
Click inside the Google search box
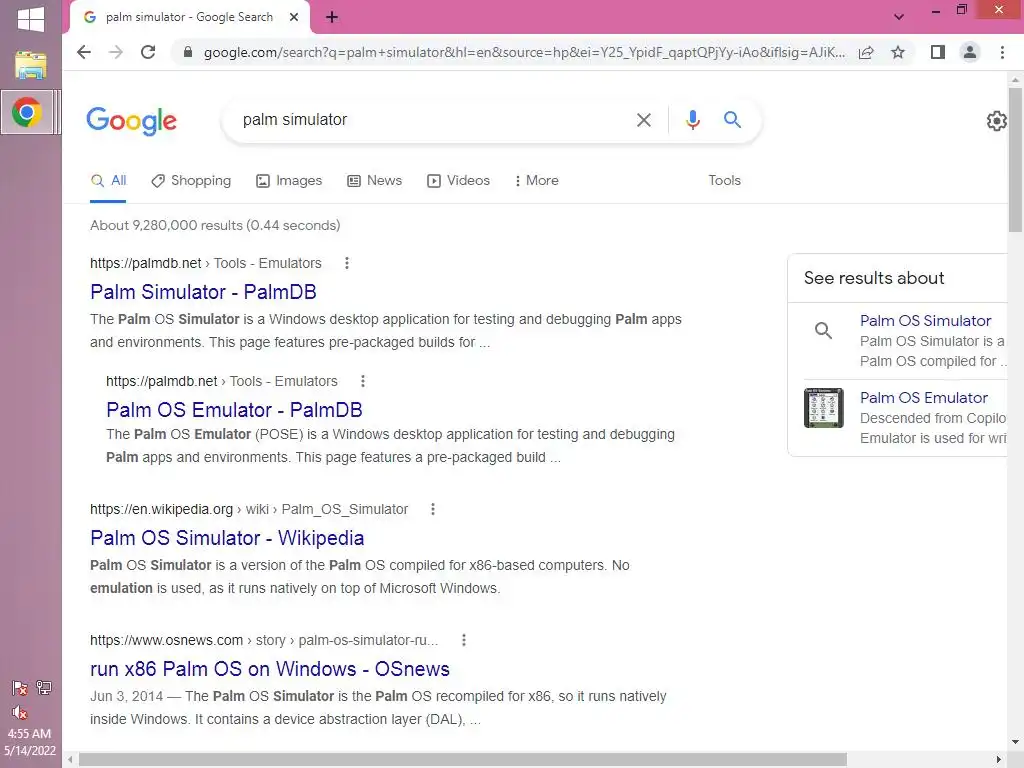[x=431, y=120]
